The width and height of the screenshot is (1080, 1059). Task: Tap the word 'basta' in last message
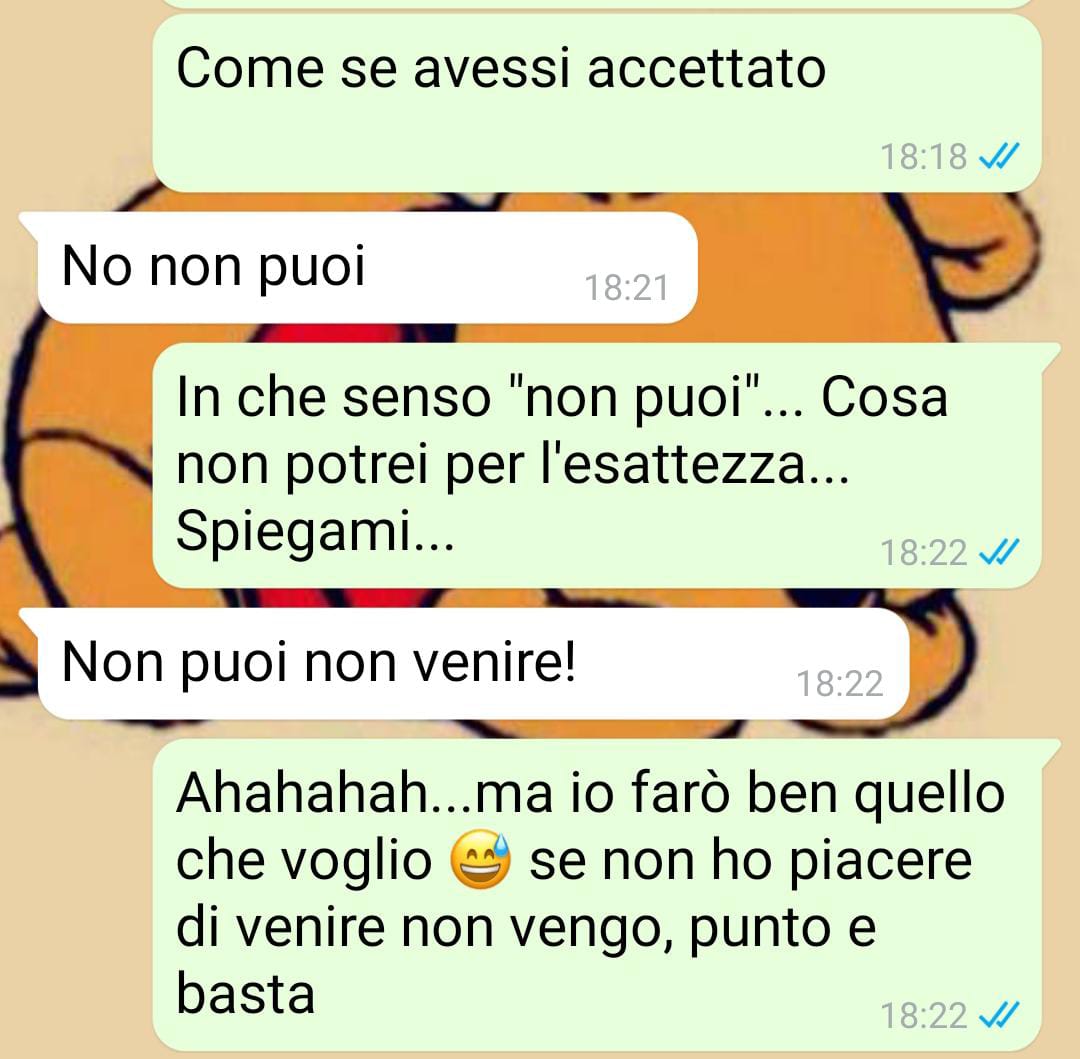click(x=245, y=994)
